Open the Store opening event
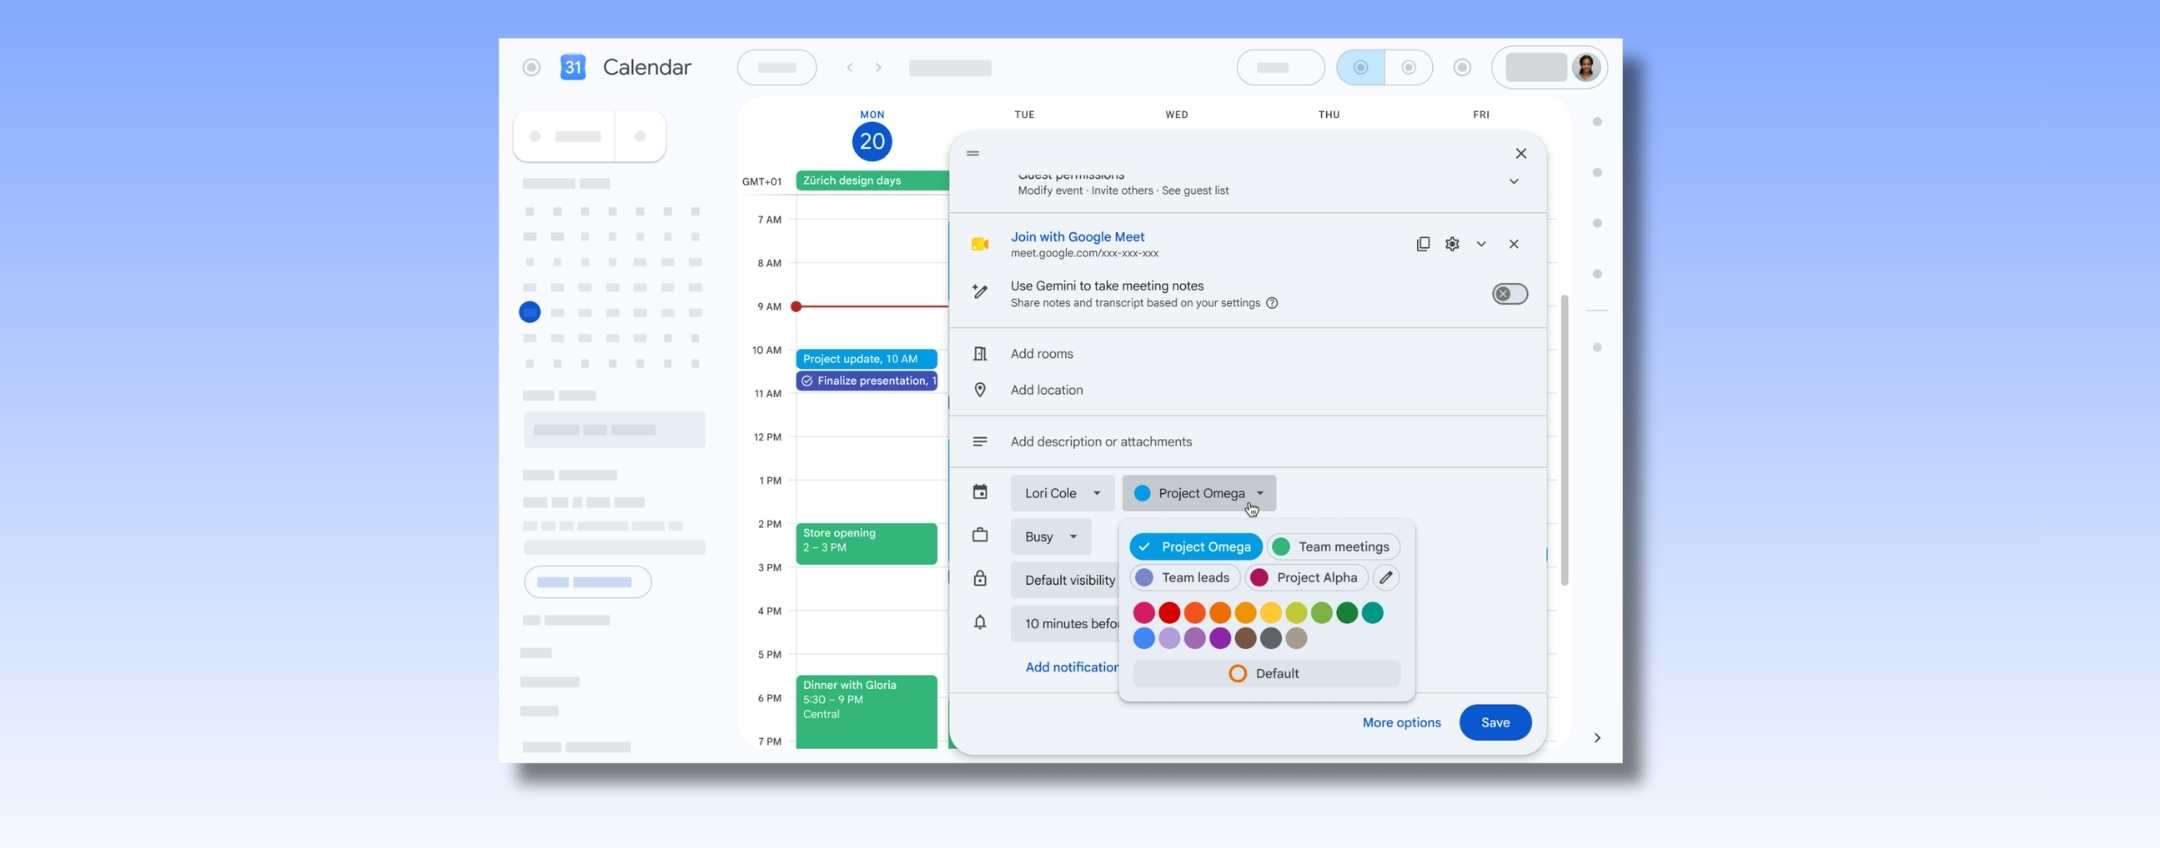2160x848 pixels. point(867,544)
